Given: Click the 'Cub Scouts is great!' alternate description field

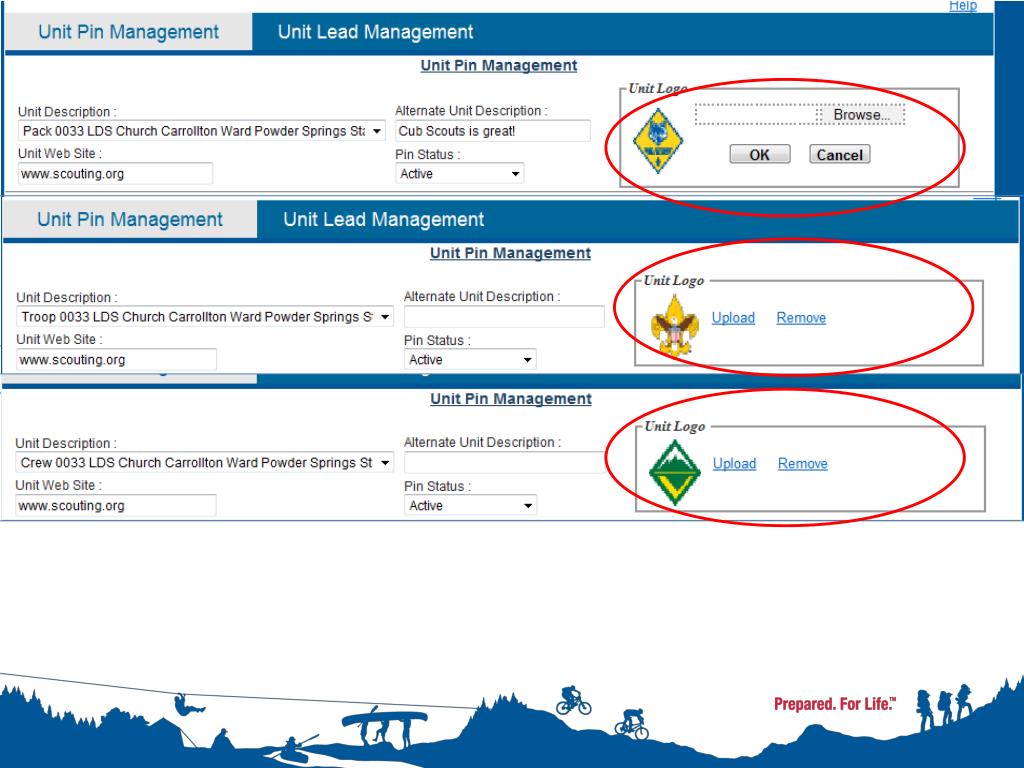Looking at the screenshot, I should click(493, 131).
